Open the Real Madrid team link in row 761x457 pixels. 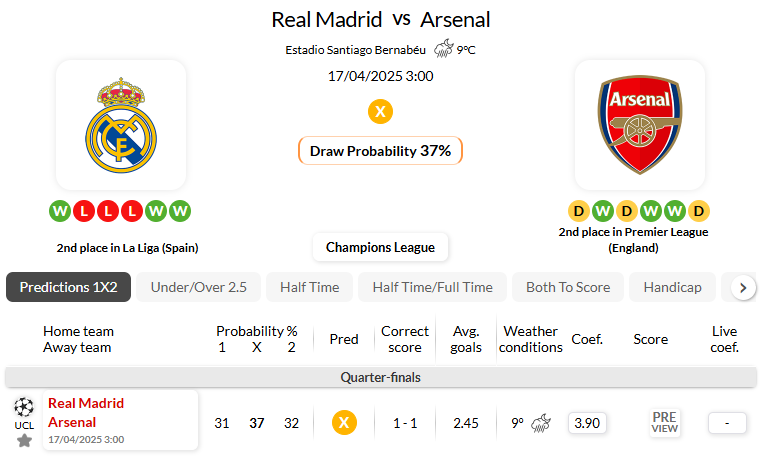tap(86, 403)
